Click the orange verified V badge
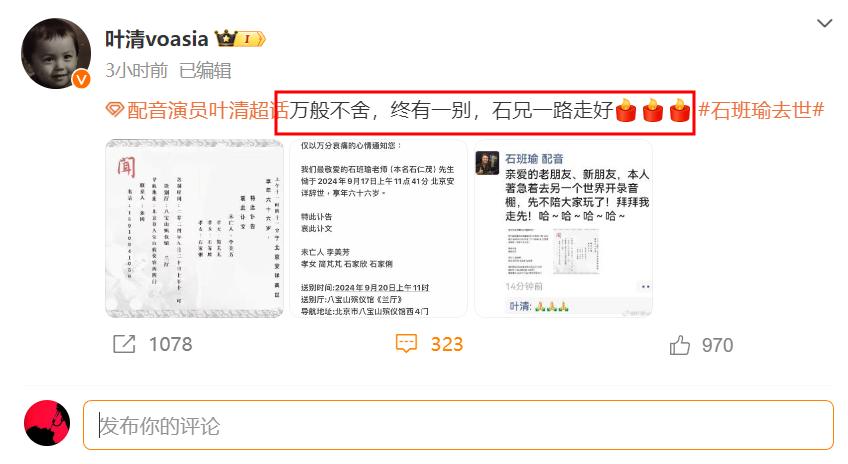The height and width of the screenshot is (464, 848). coord(81,79)
